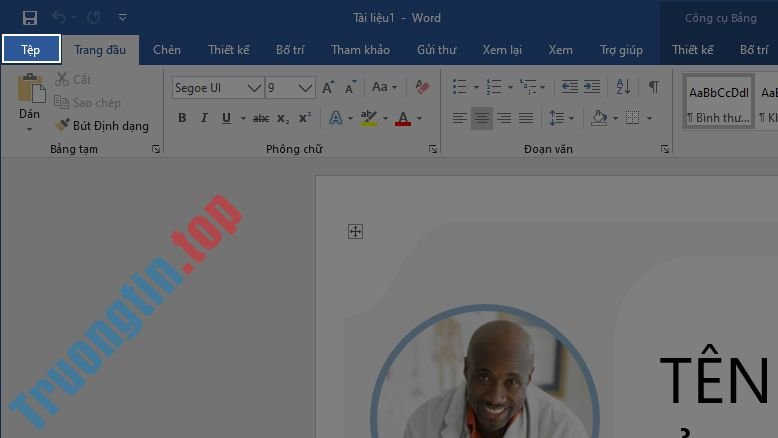This screenshot has height=438, width=778.
Task: Select the Bình thường style thumbnail
Action: [718, 102]
